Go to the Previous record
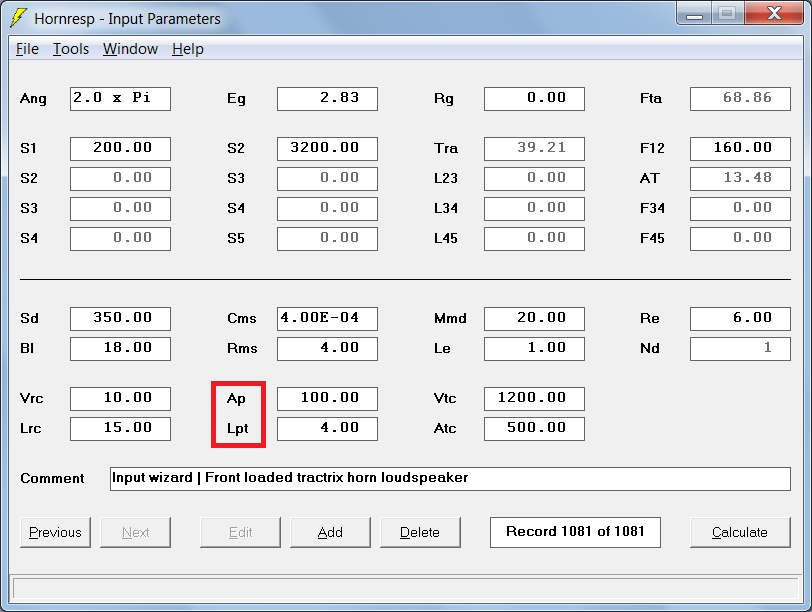812x612 pixels. (x=55, y=532)
